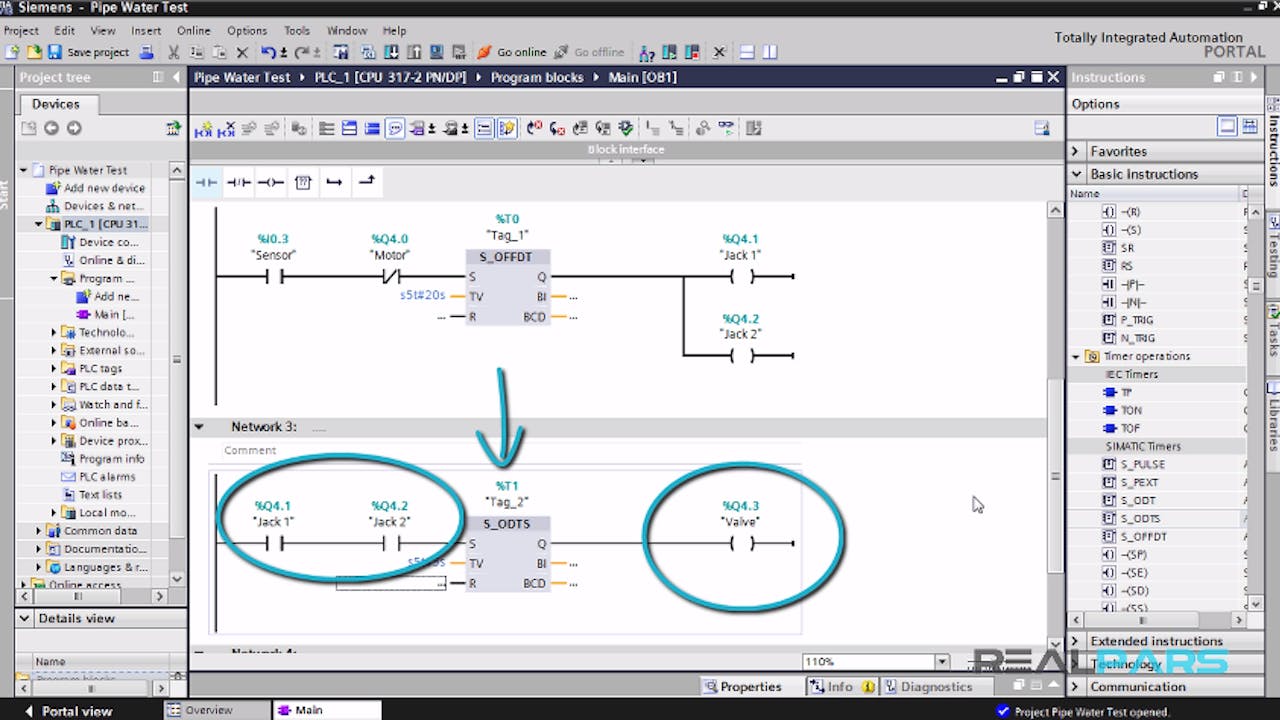Open the Window menu

click(x=347, y=31)
